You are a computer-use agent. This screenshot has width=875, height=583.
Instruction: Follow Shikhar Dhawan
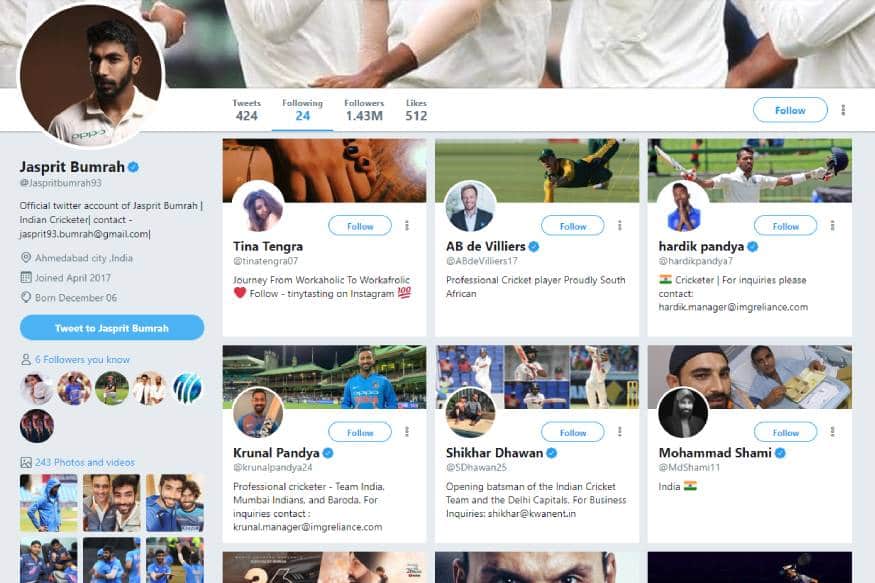pos(573,432)
